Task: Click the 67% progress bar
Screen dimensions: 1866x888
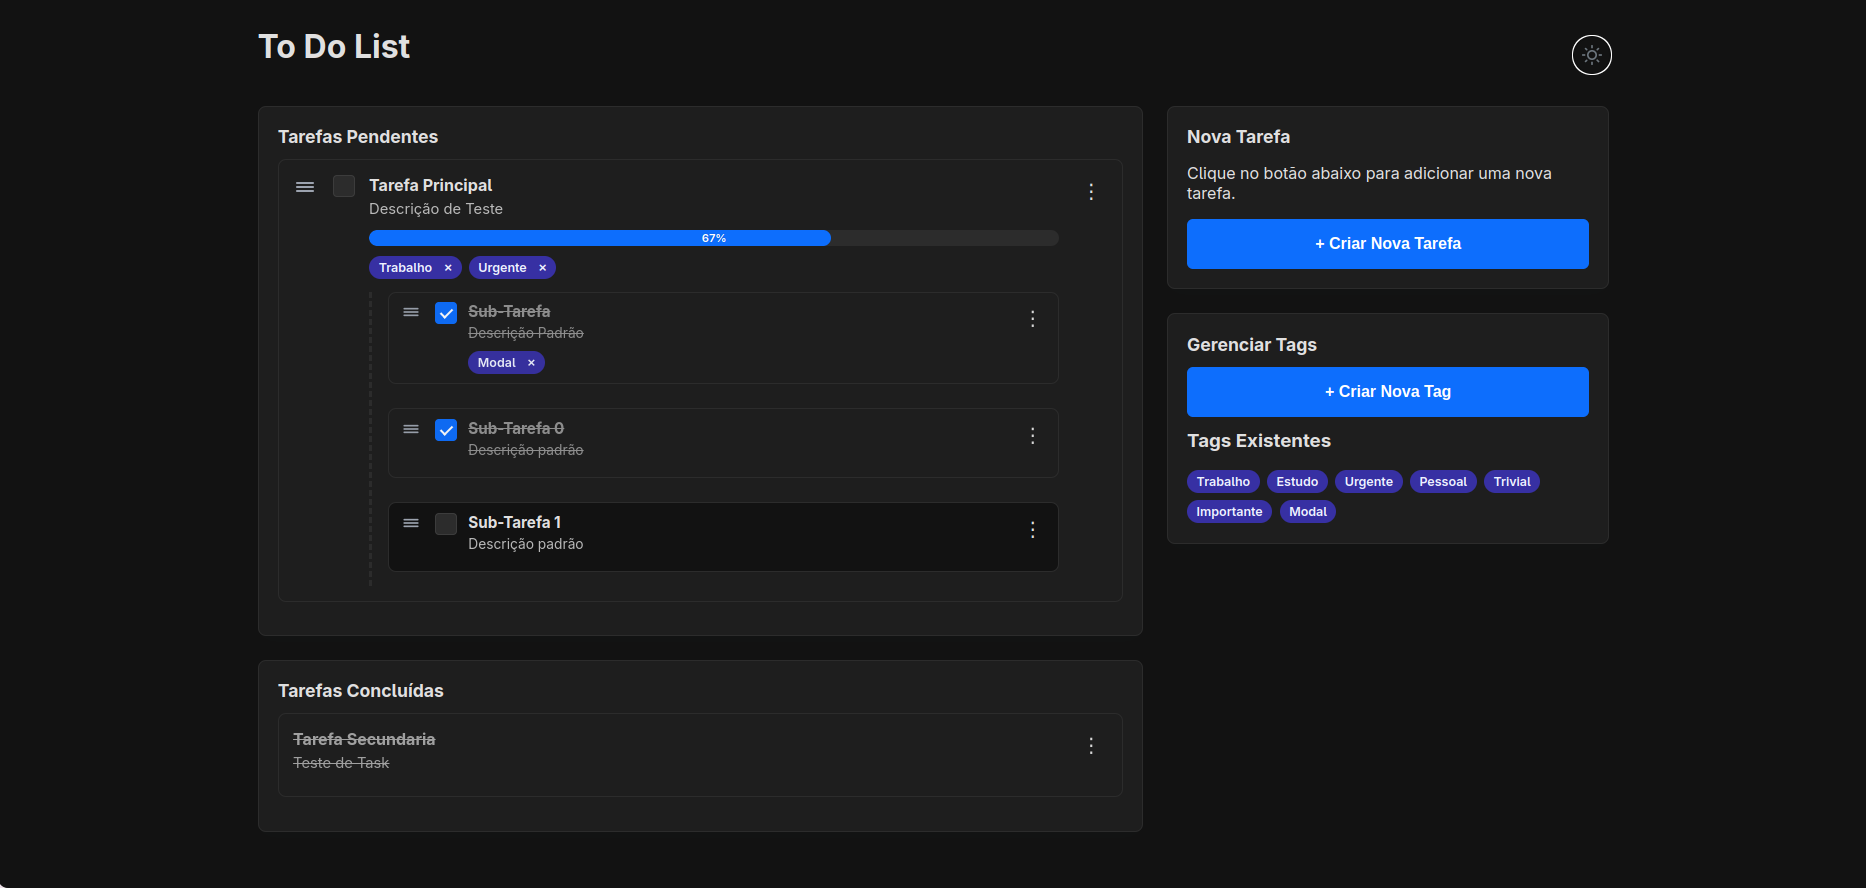Action: click(713, 238)
